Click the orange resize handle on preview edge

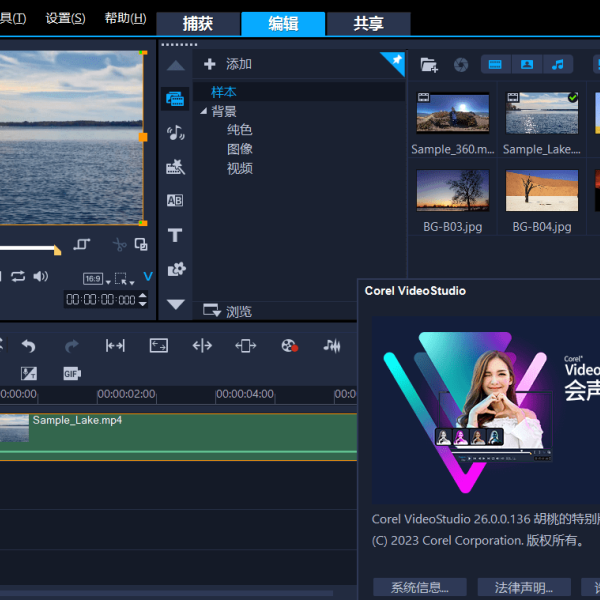pos(143,137)
